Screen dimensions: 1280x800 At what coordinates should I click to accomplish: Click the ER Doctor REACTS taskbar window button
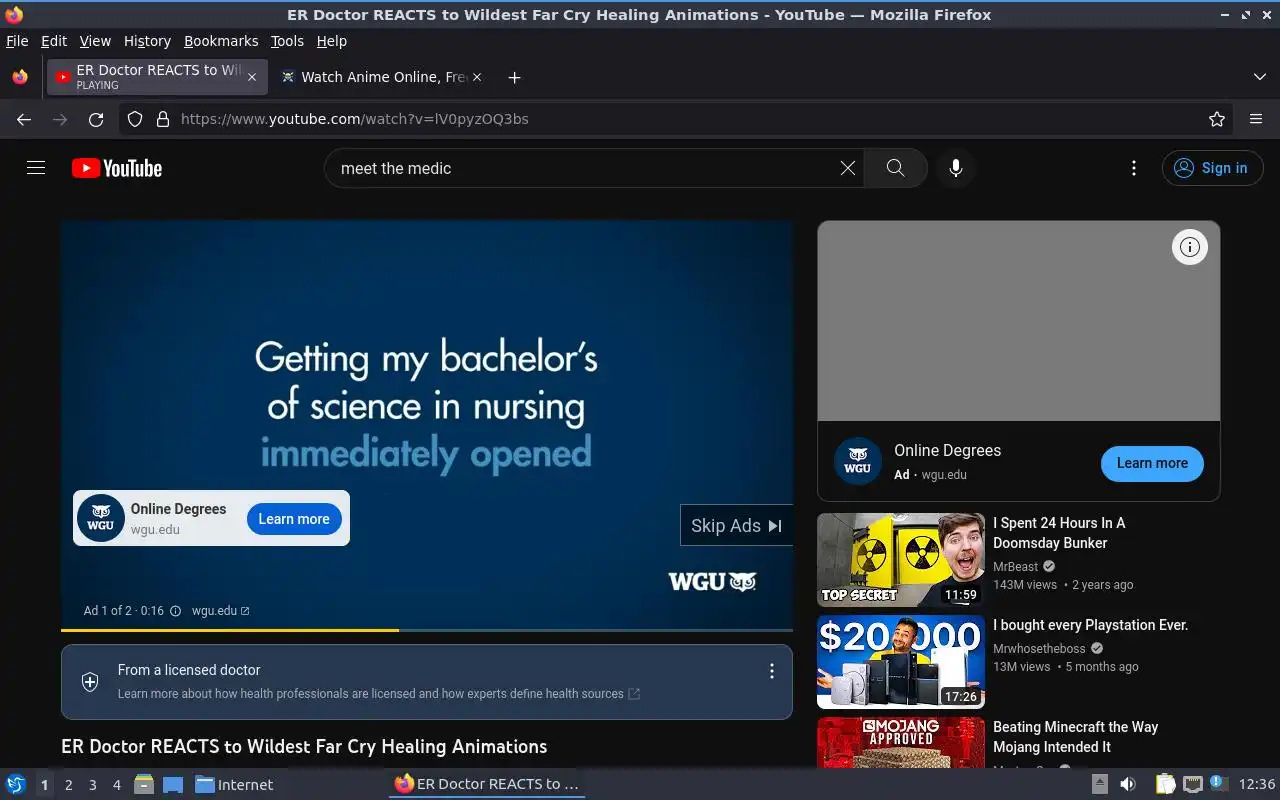click(487, 784)
